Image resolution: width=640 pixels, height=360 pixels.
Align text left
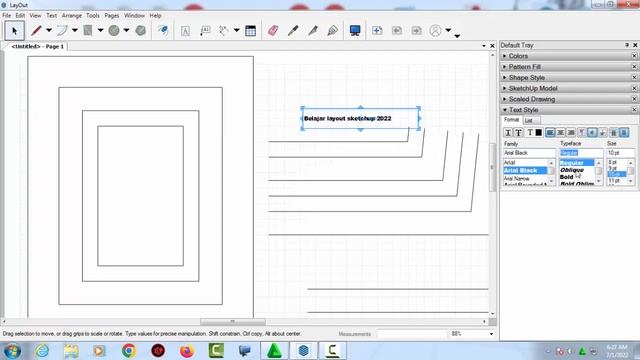pos(550,133)
